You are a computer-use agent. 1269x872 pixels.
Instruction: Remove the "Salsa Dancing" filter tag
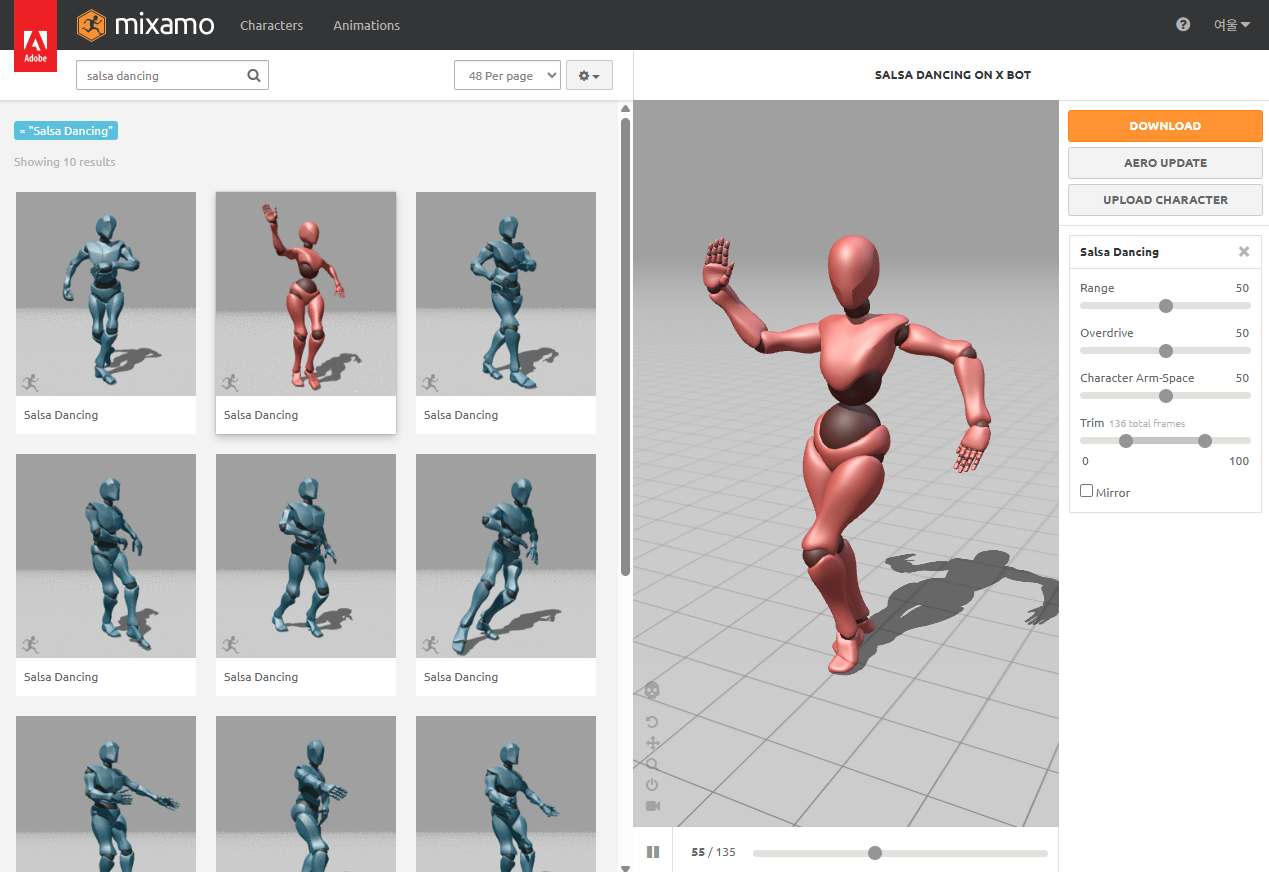click(x=22, y=131)
